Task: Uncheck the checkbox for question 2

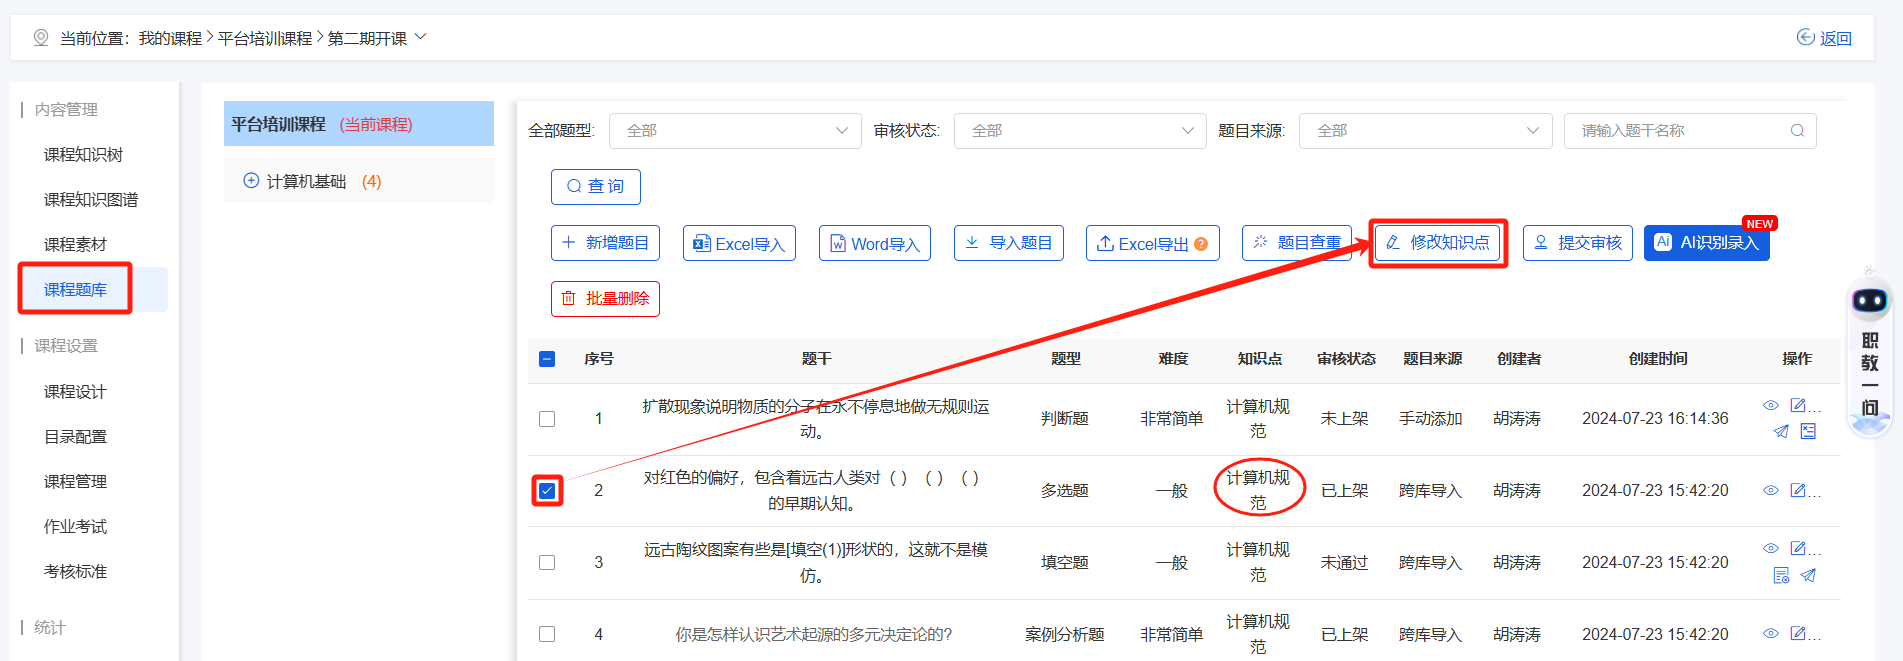Action: click(547, 491)
